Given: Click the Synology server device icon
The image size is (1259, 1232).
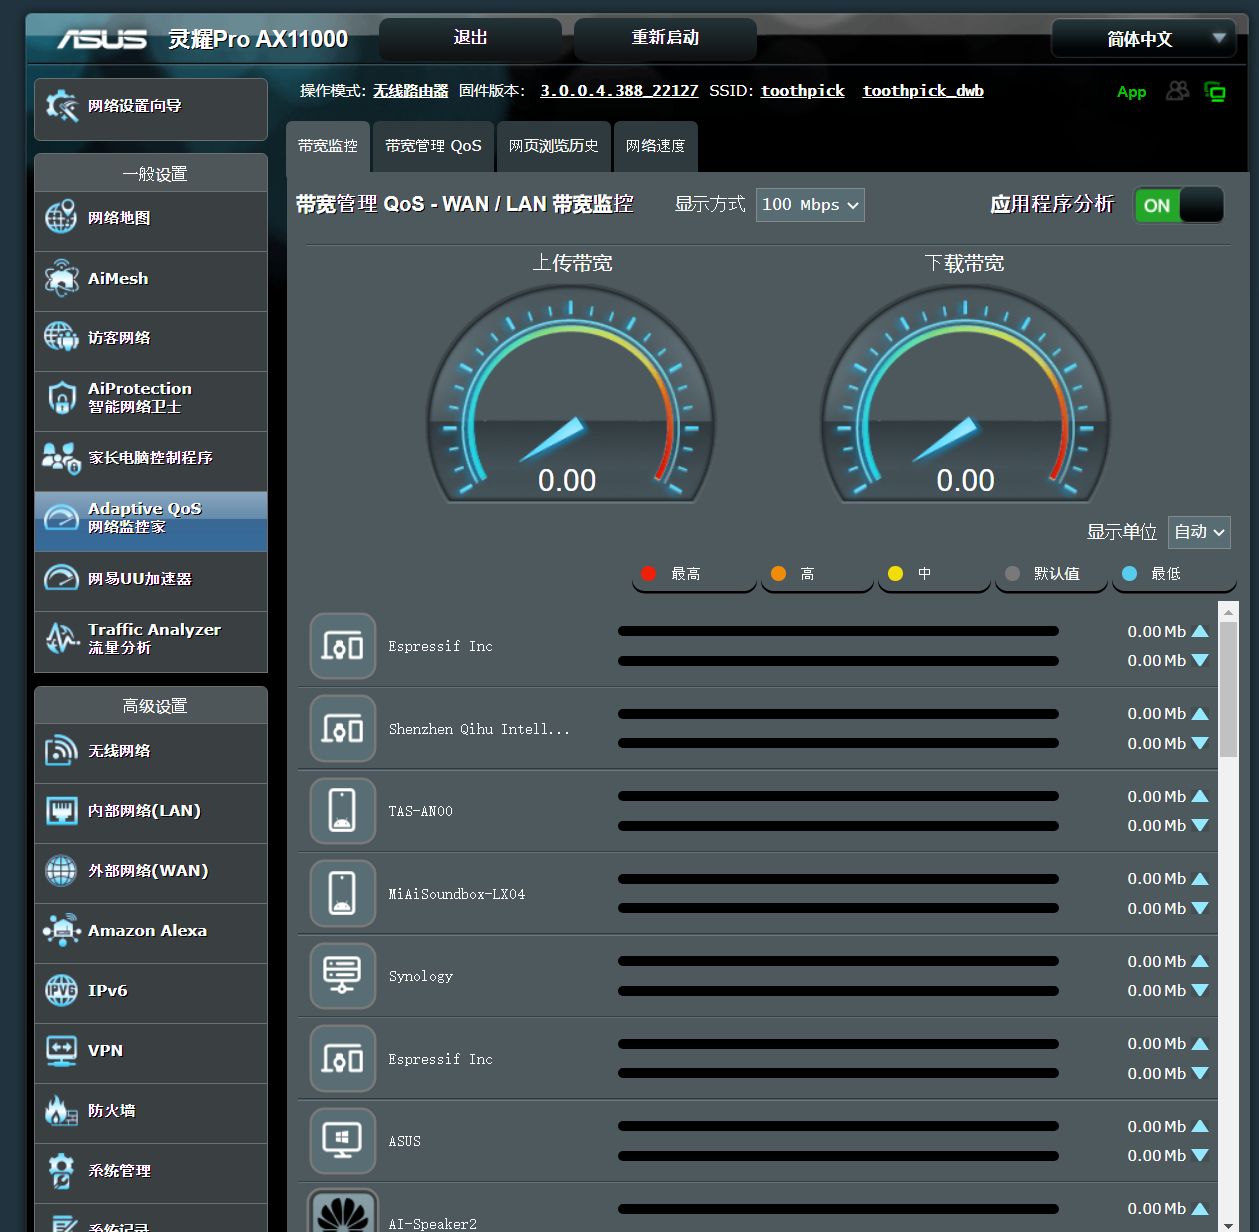Looking at the screenshot, I should [x=343, y=976].
